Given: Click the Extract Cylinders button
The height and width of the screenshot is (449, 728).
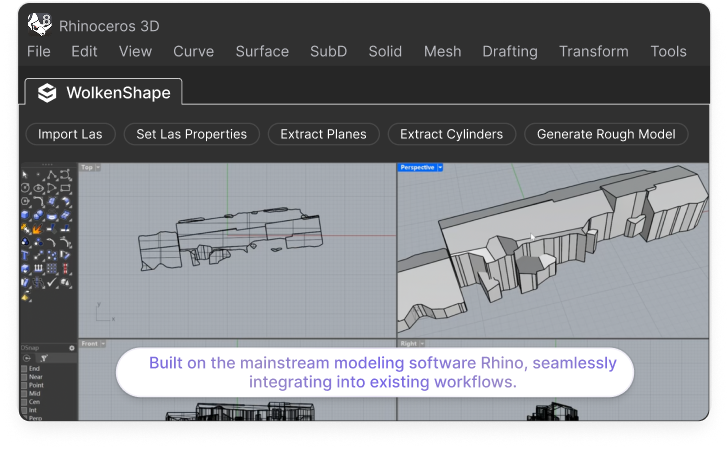Looking at the screenshot, I should pos(452,134).
